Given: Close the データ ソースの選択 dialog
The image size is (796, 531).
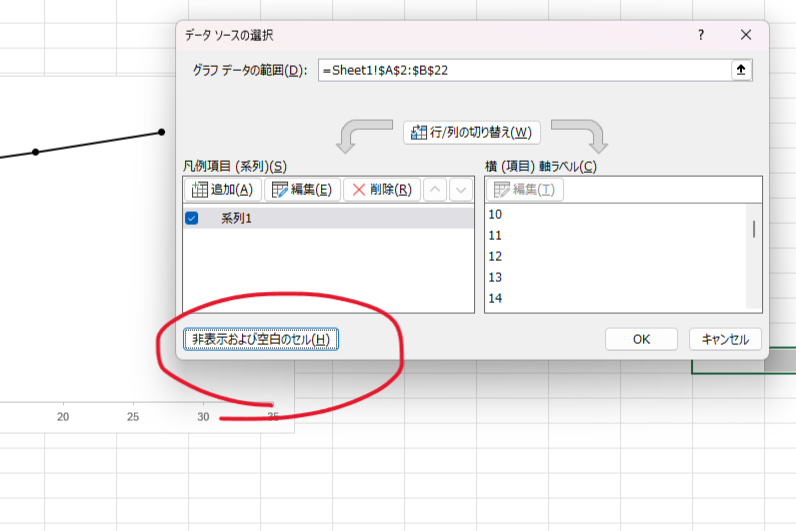Looking at the screenshot, I should click(x=746, y=35).
